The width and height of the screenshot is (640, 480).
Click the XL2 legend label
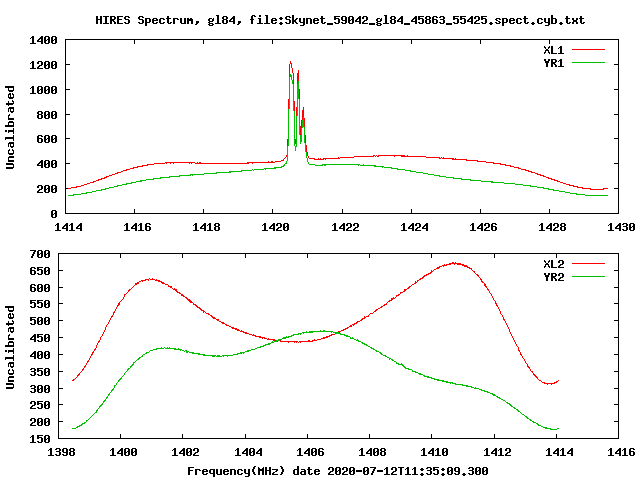point(553,264)
